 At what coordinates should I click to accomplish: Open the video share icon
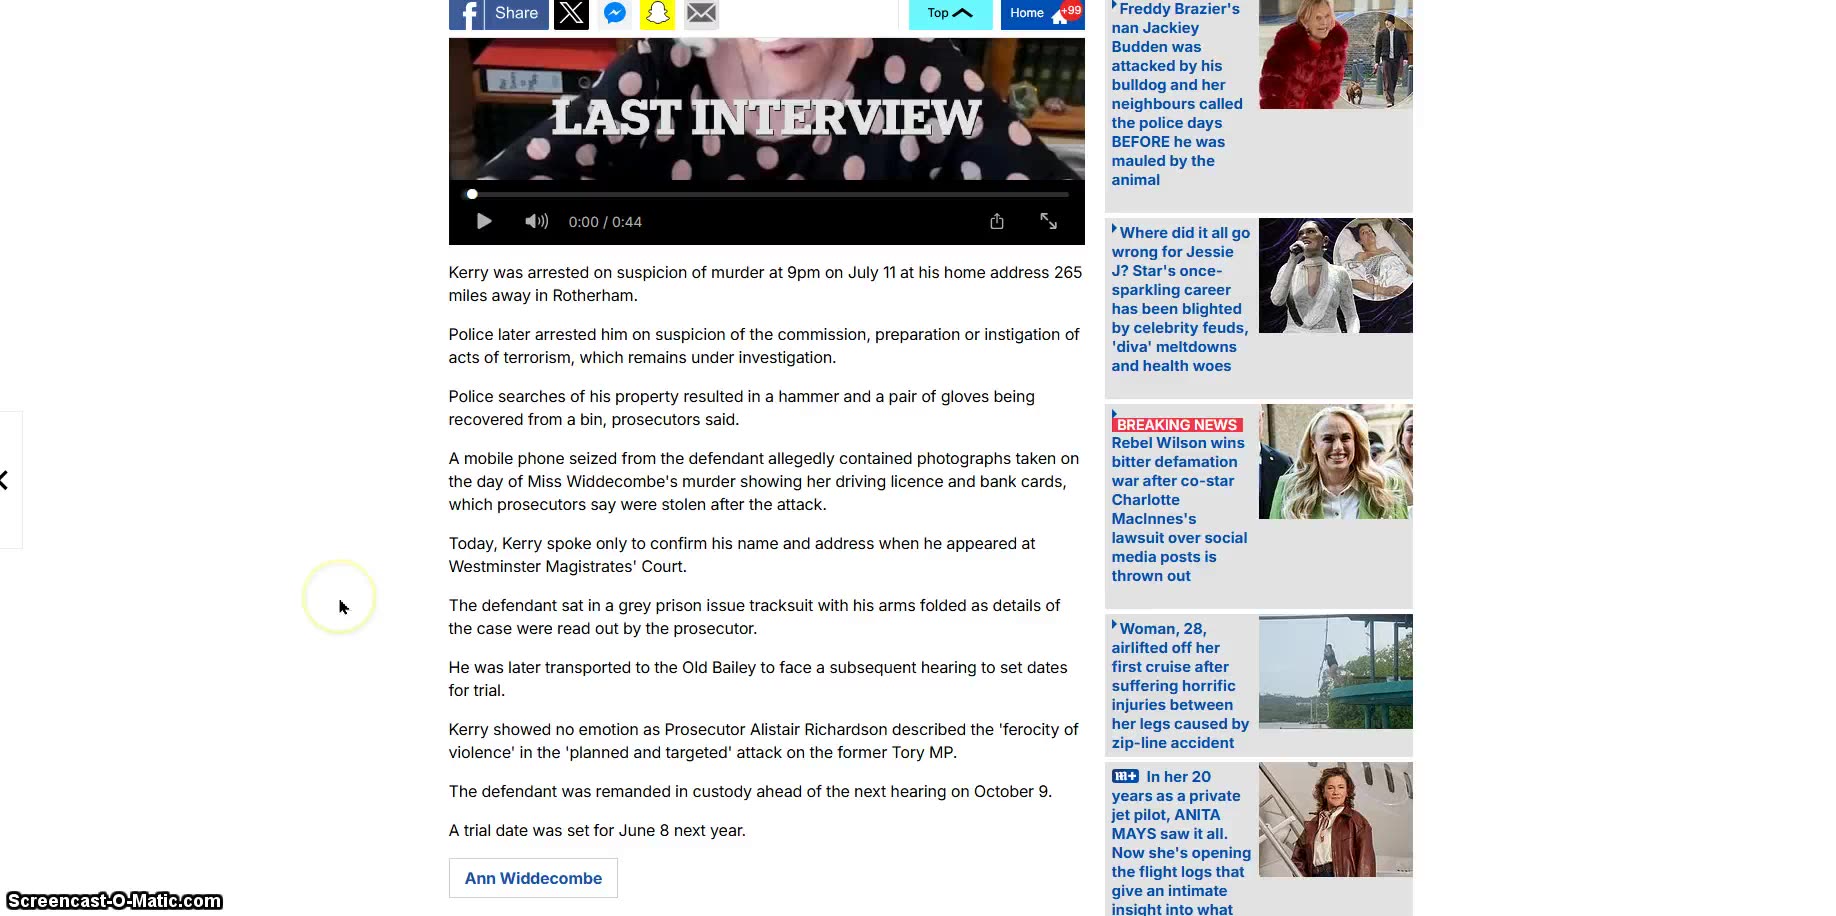pyautogui.click(x=997, y=221)
